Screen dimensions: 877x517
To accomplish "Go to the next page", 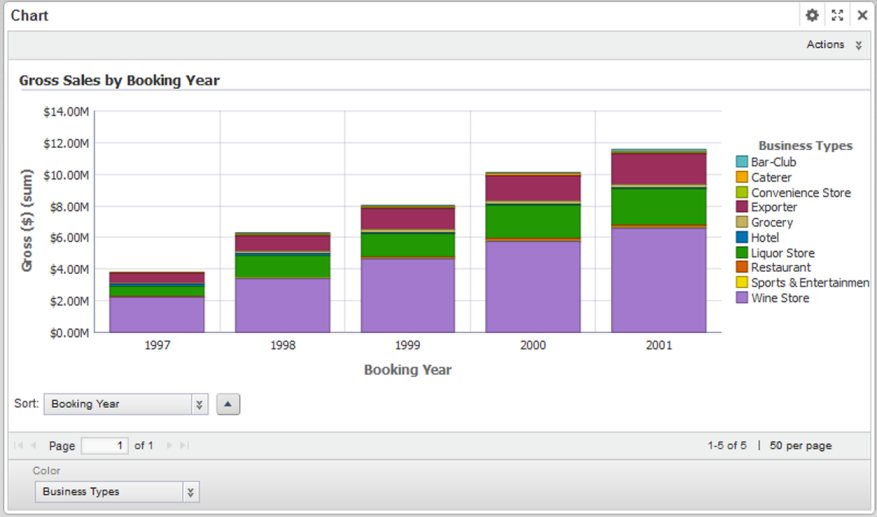I will click(169, 445).
